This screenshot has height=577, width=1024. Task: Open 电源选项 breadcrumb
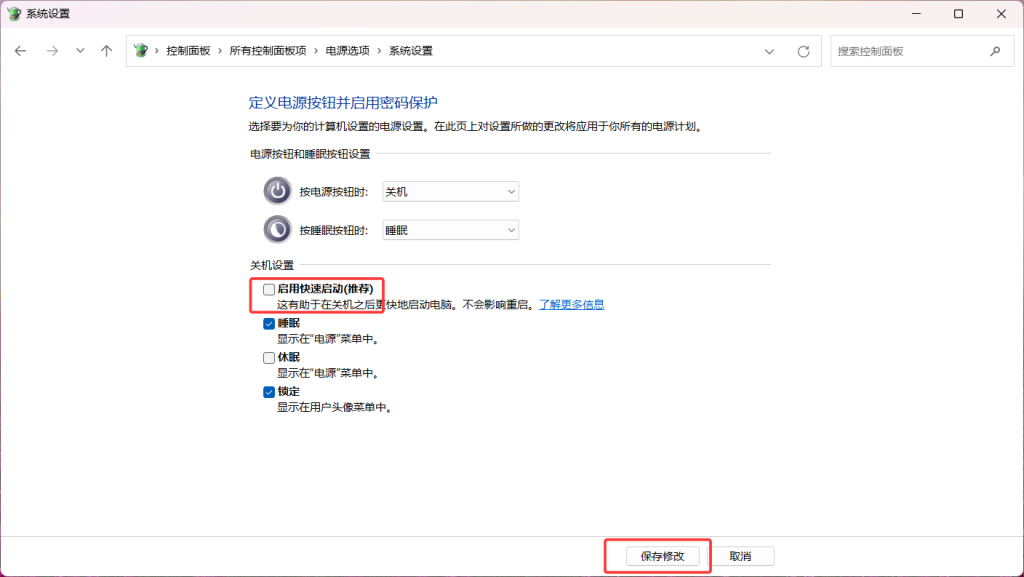pyautogui.click(x=347, y=51)
